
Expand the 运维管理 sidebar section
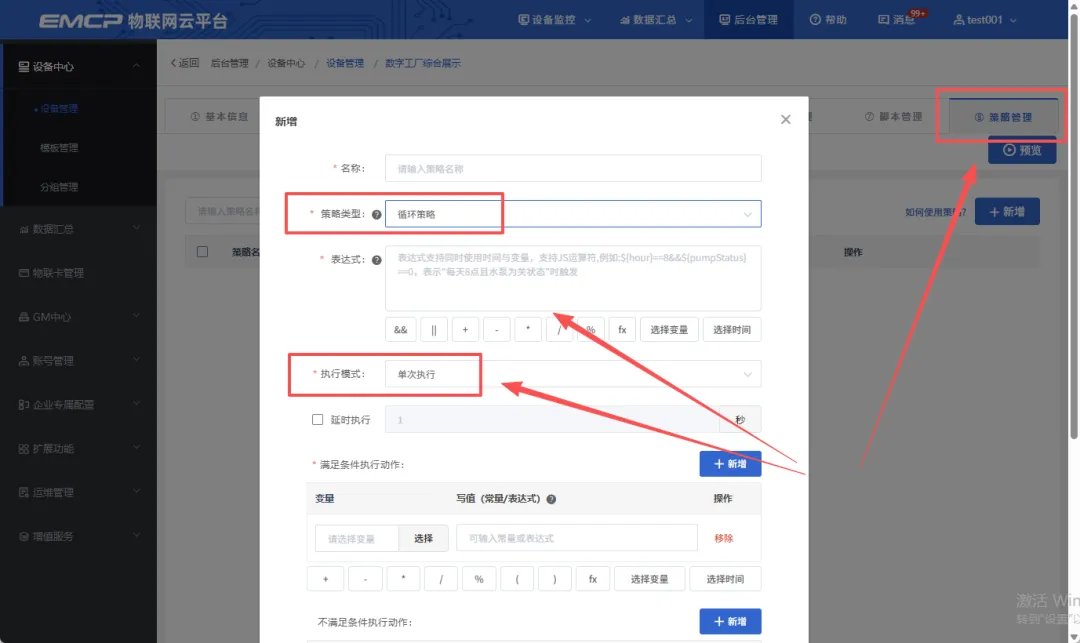point(79,492)
